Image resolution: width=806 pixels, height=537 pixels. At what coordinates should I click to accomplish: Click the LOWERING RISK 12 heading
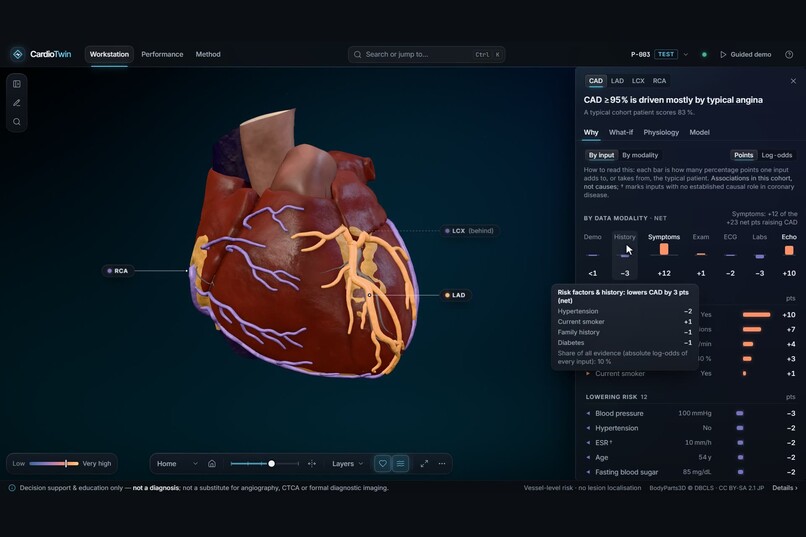(x=616, y=397)
